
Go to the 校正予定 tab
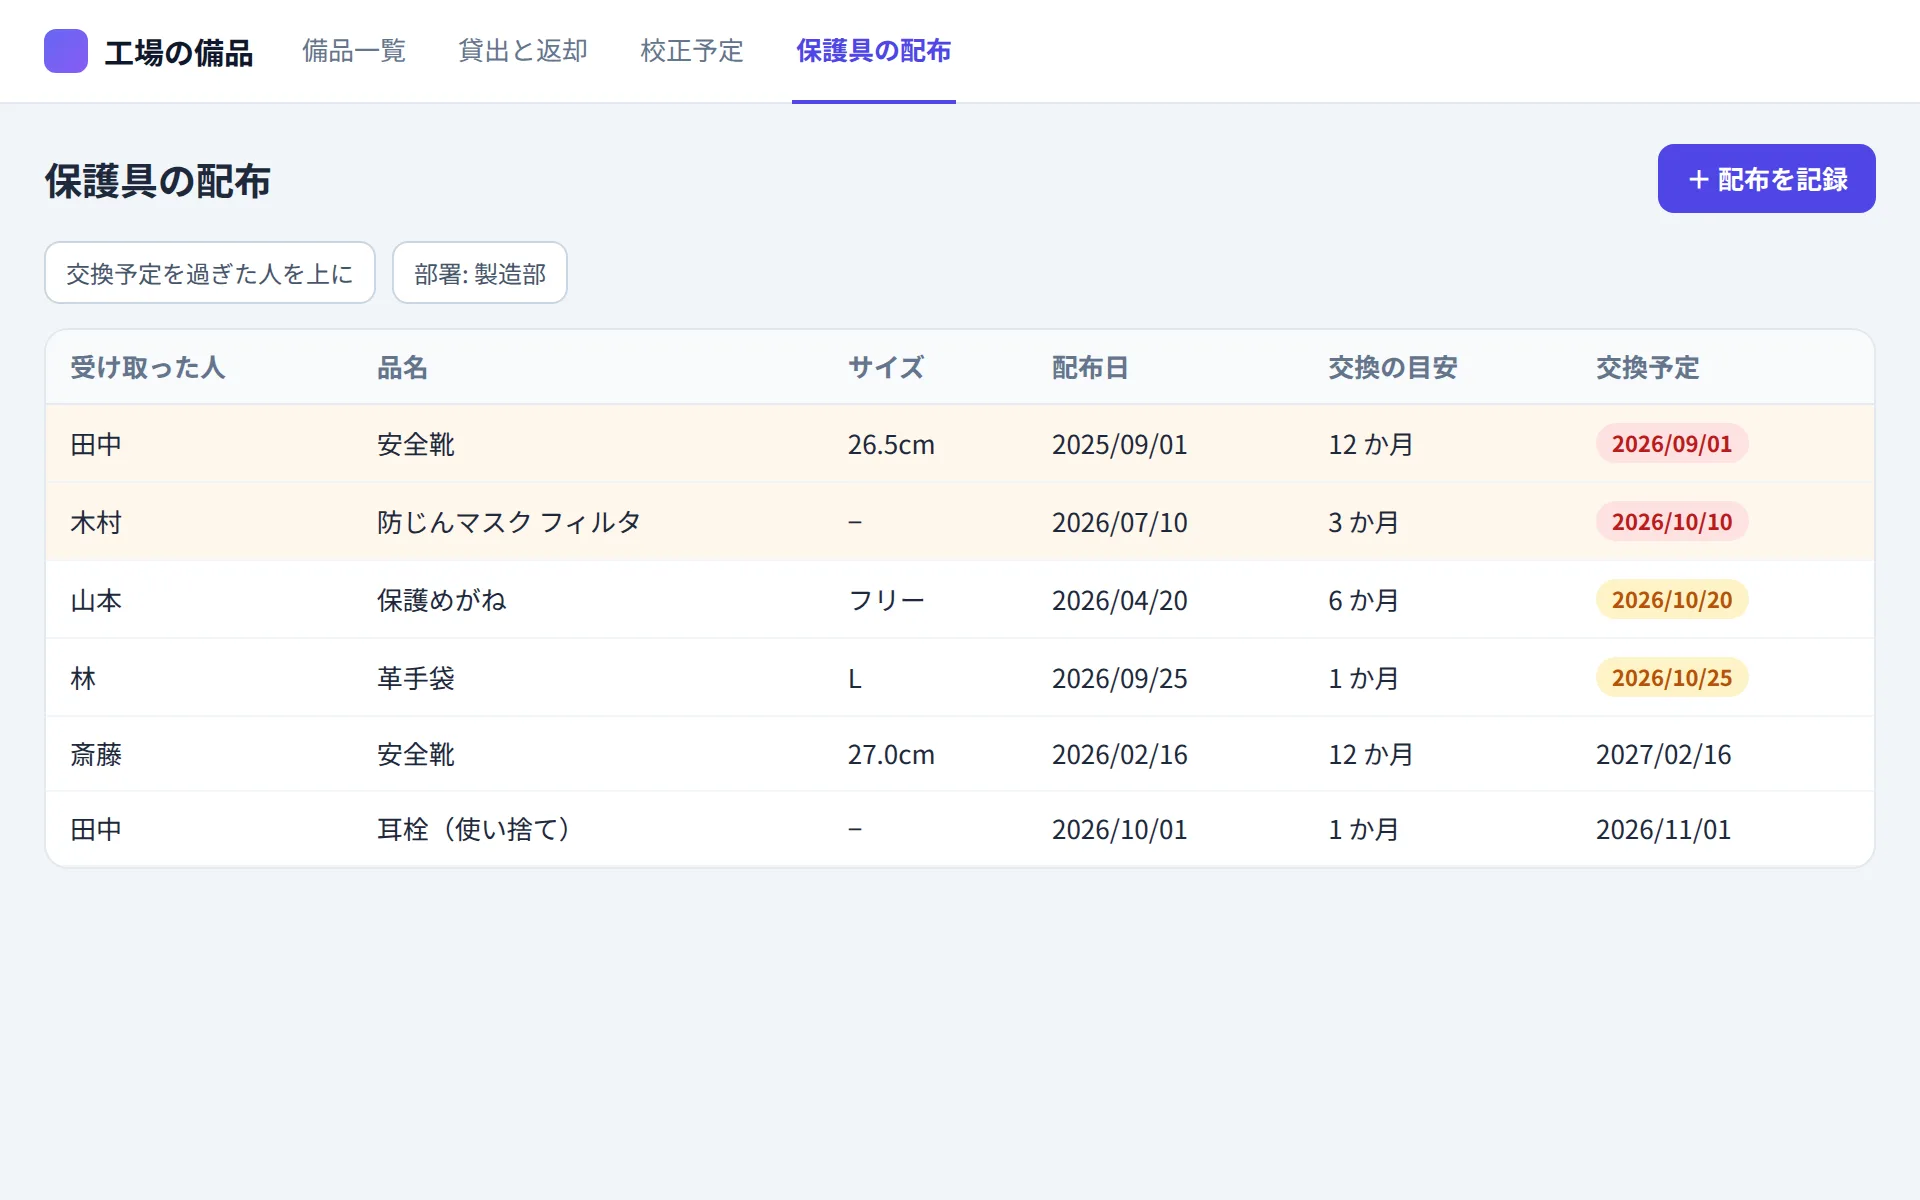click(692, 51)
